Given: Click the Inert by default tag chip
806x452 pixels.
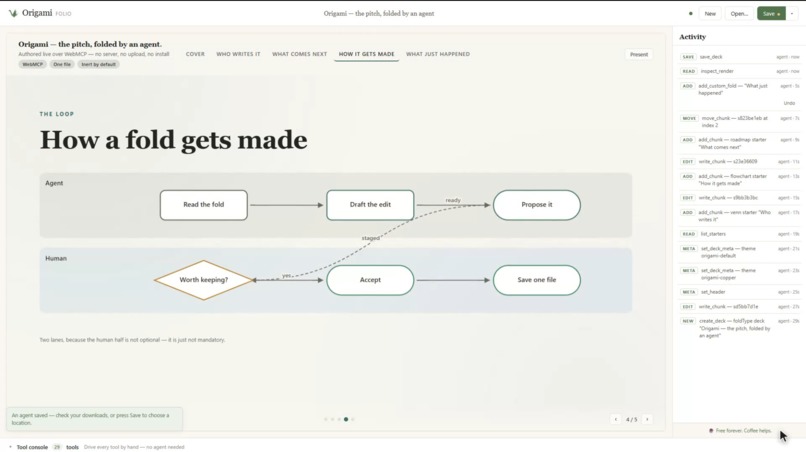Looking at the screenshot, I should tap(99, 64).
